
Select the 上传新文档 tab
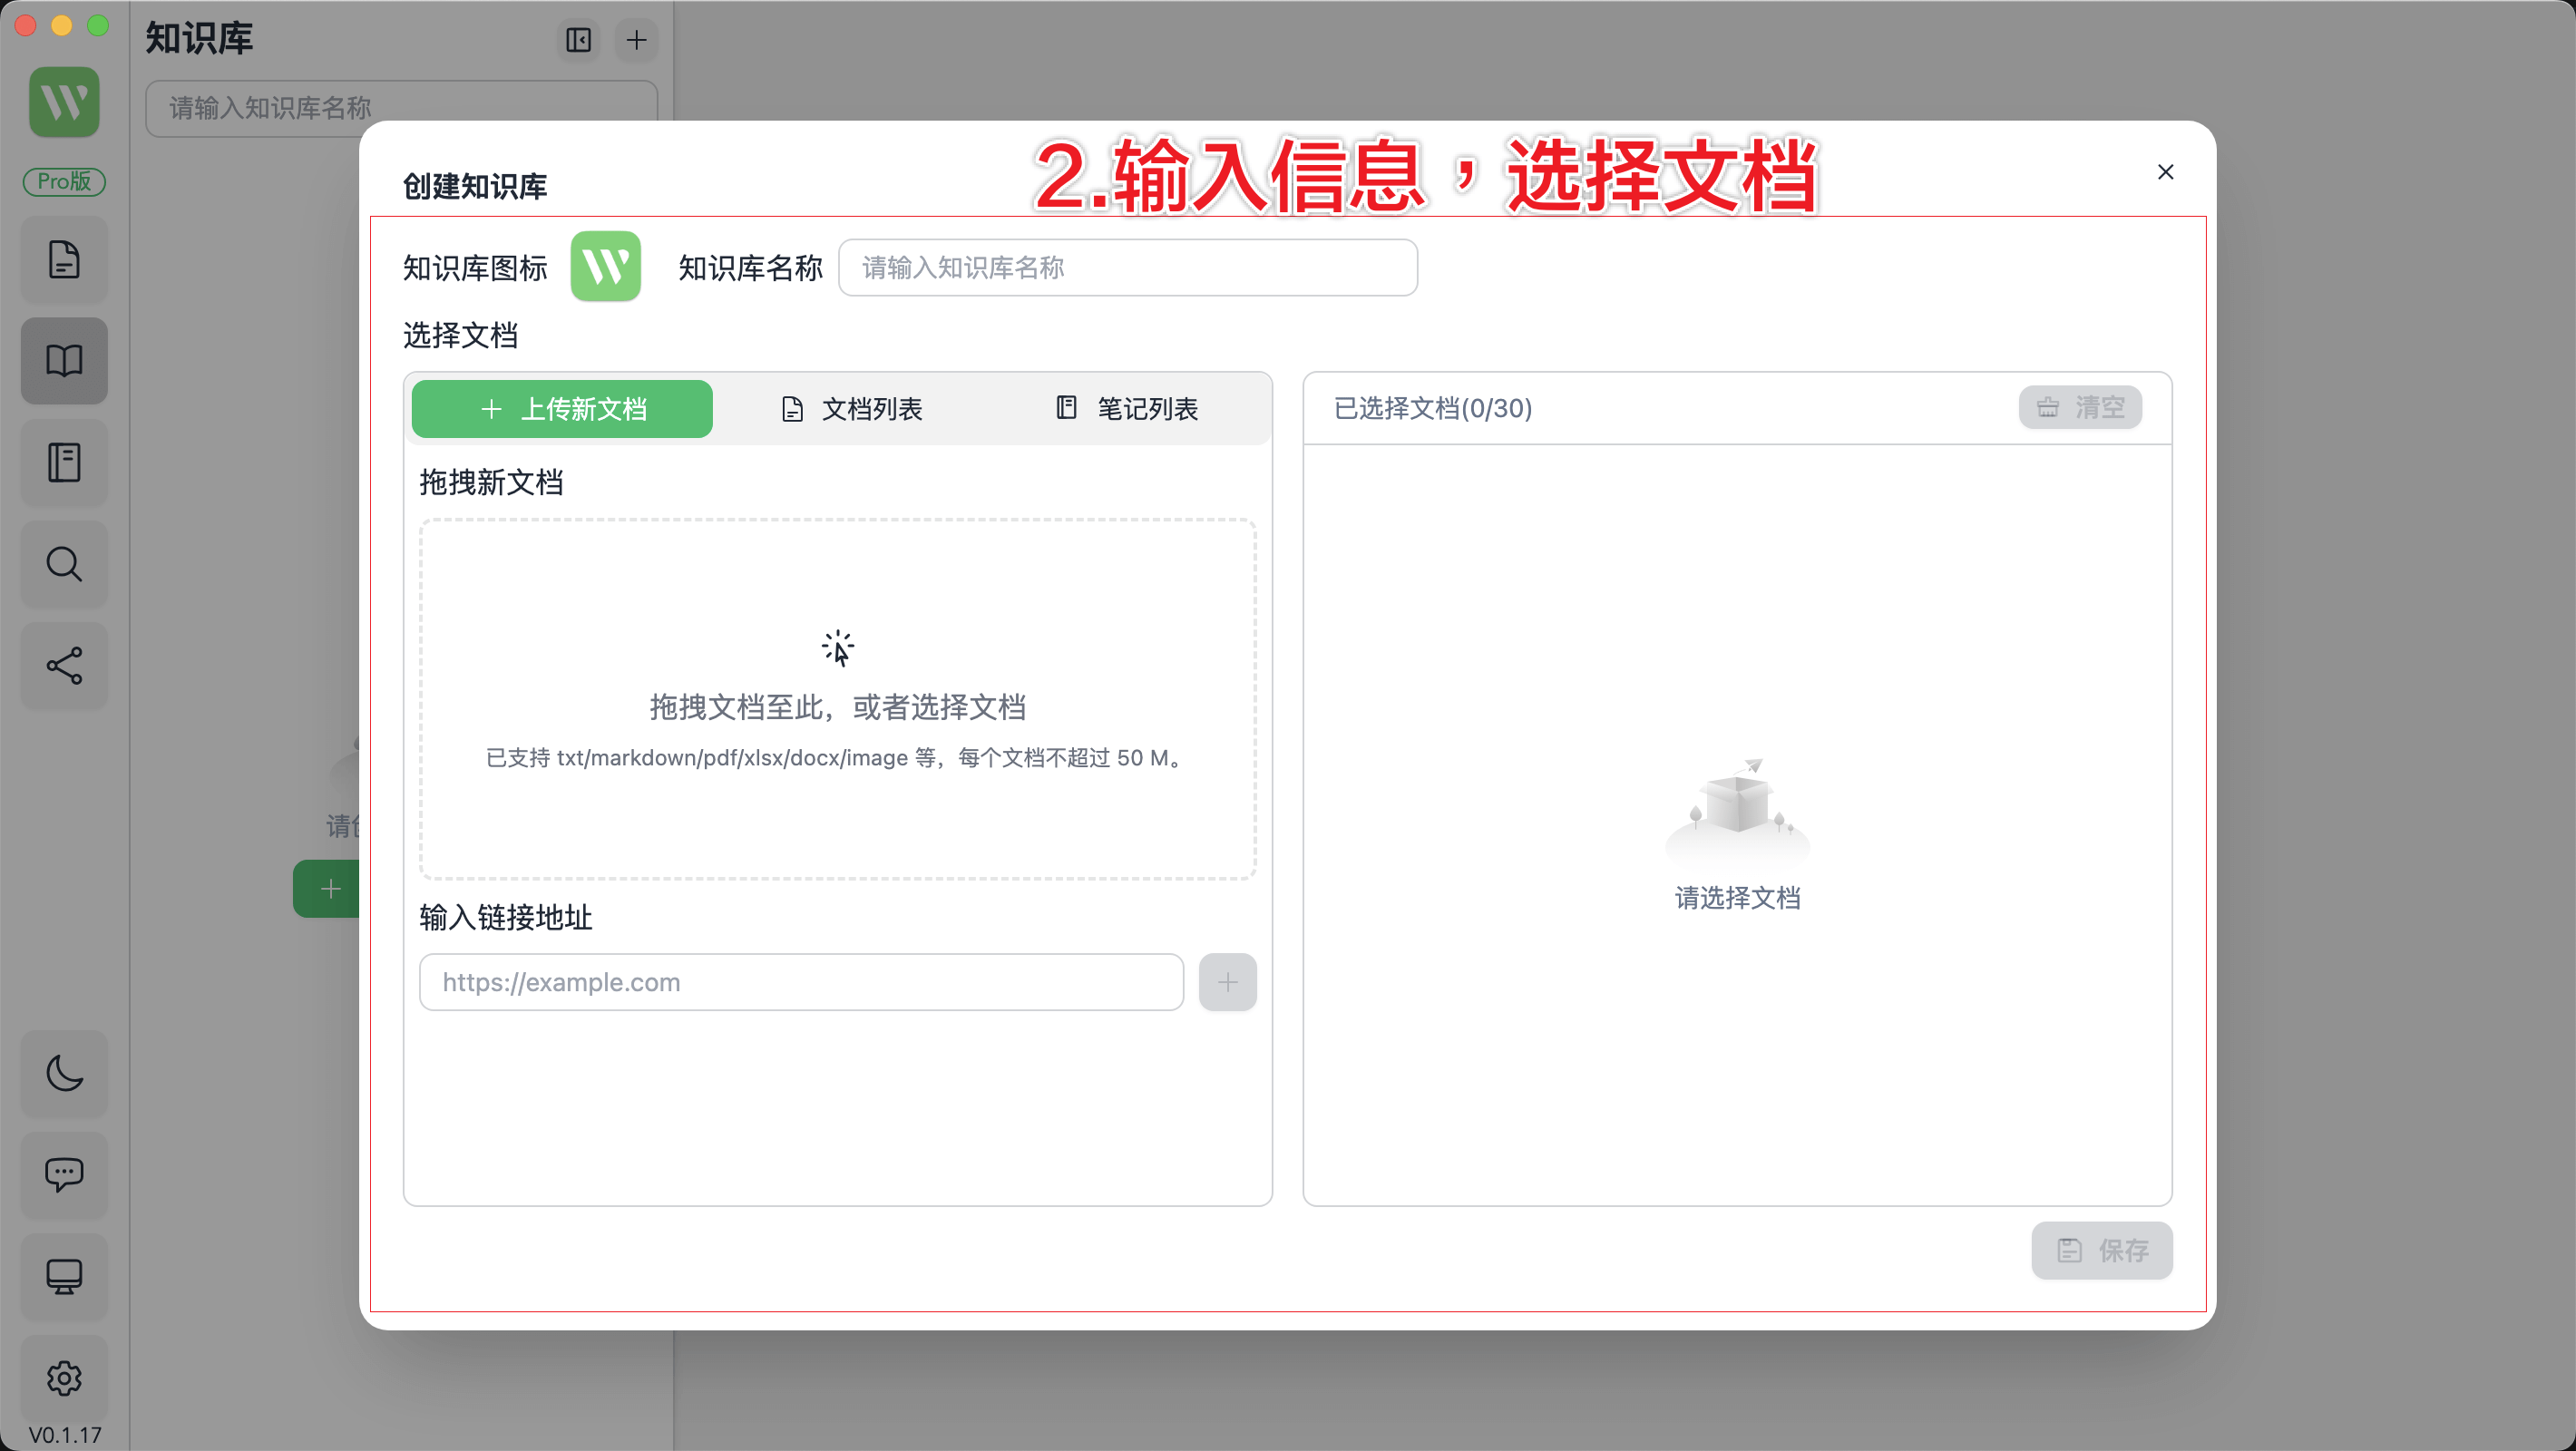562,409
